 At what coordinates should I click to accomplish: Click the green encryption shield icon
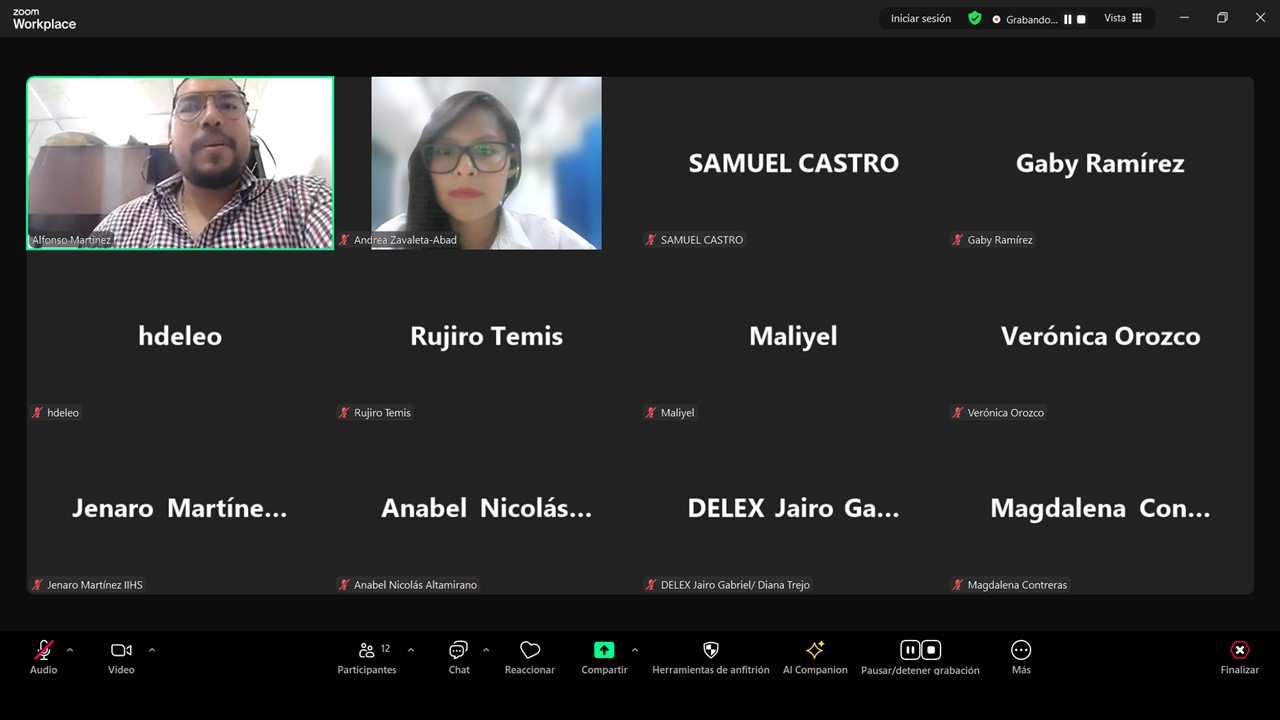[x=975, y=18]
